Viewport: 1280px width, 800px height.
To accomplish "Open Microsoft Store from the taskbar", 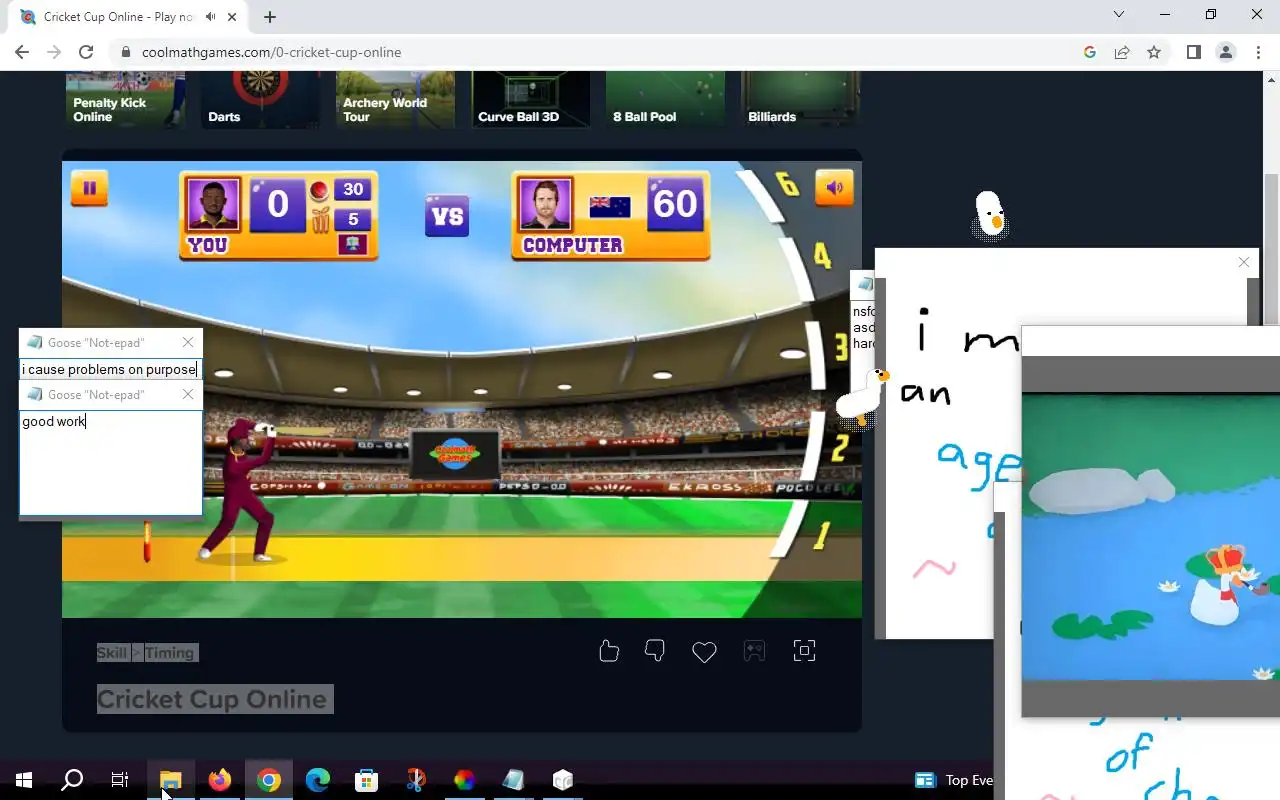I will [x=366, y=780].
